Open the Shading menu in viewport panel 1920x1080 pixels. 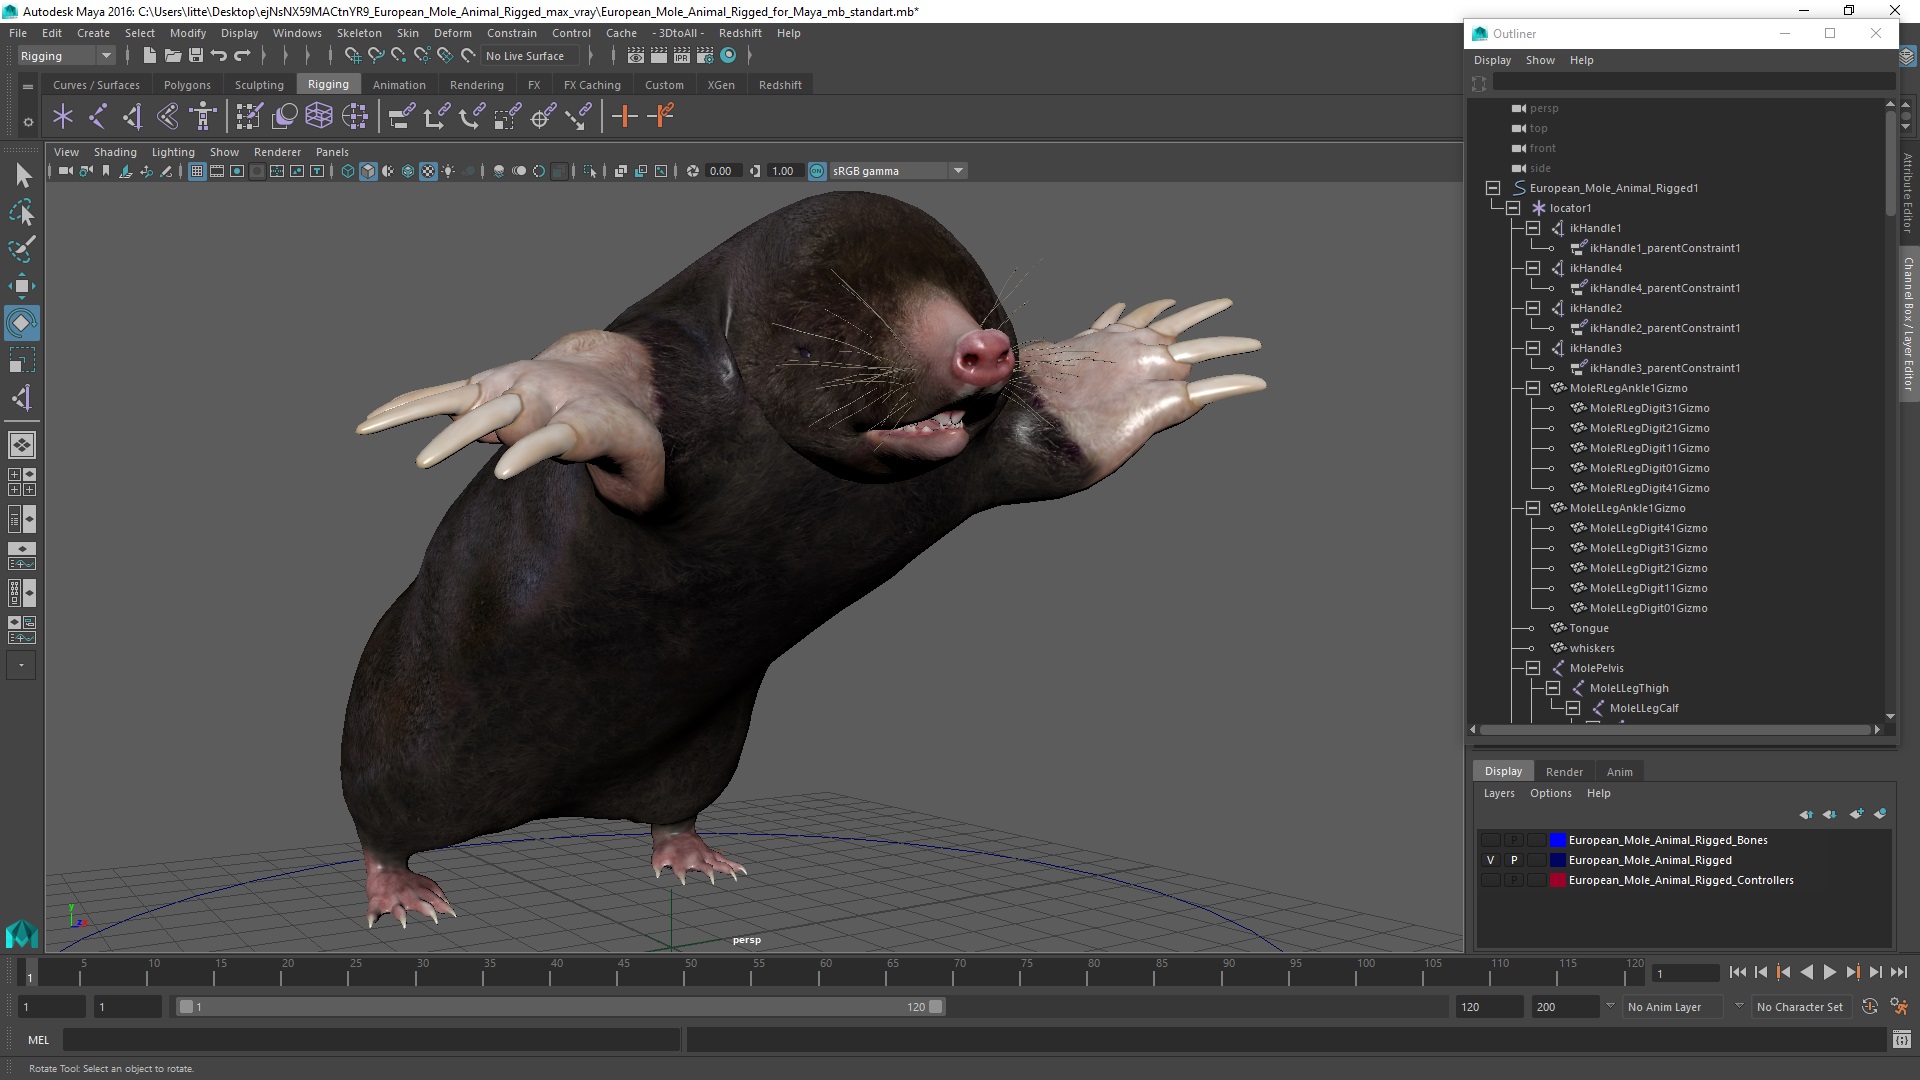(115, 152)
